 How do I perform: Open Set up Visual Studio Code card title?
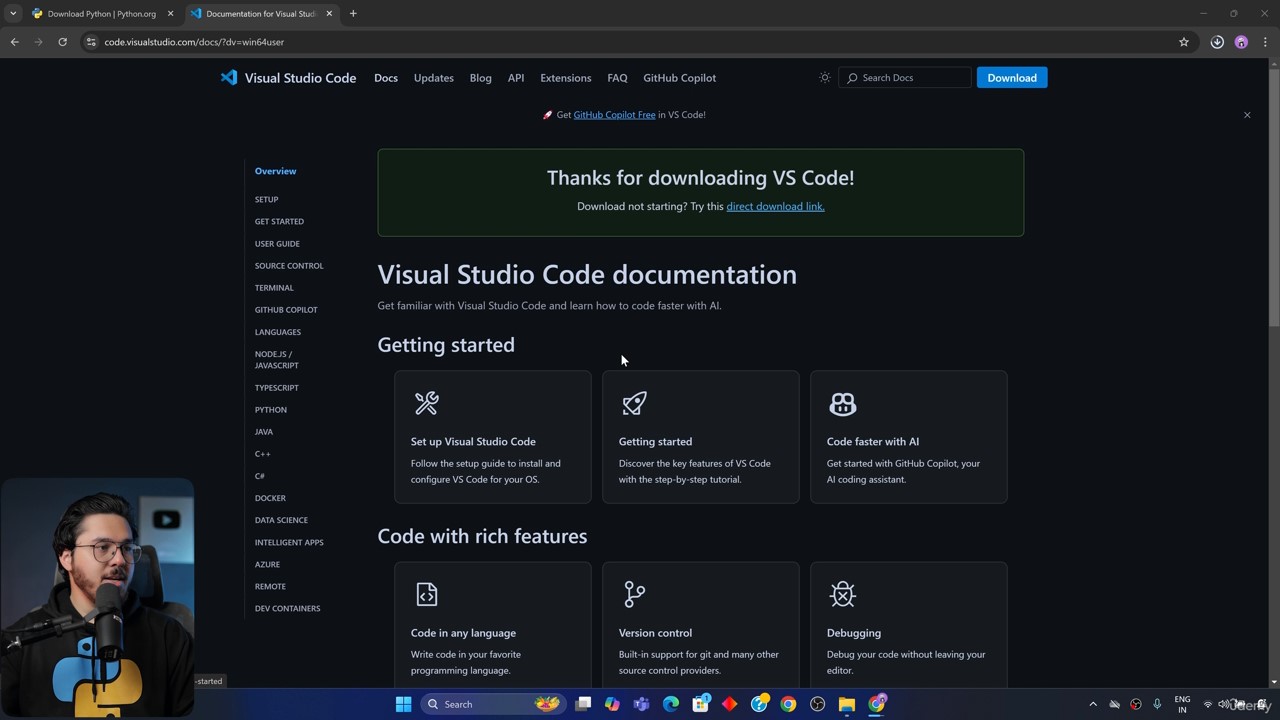[x=473, y=441]
